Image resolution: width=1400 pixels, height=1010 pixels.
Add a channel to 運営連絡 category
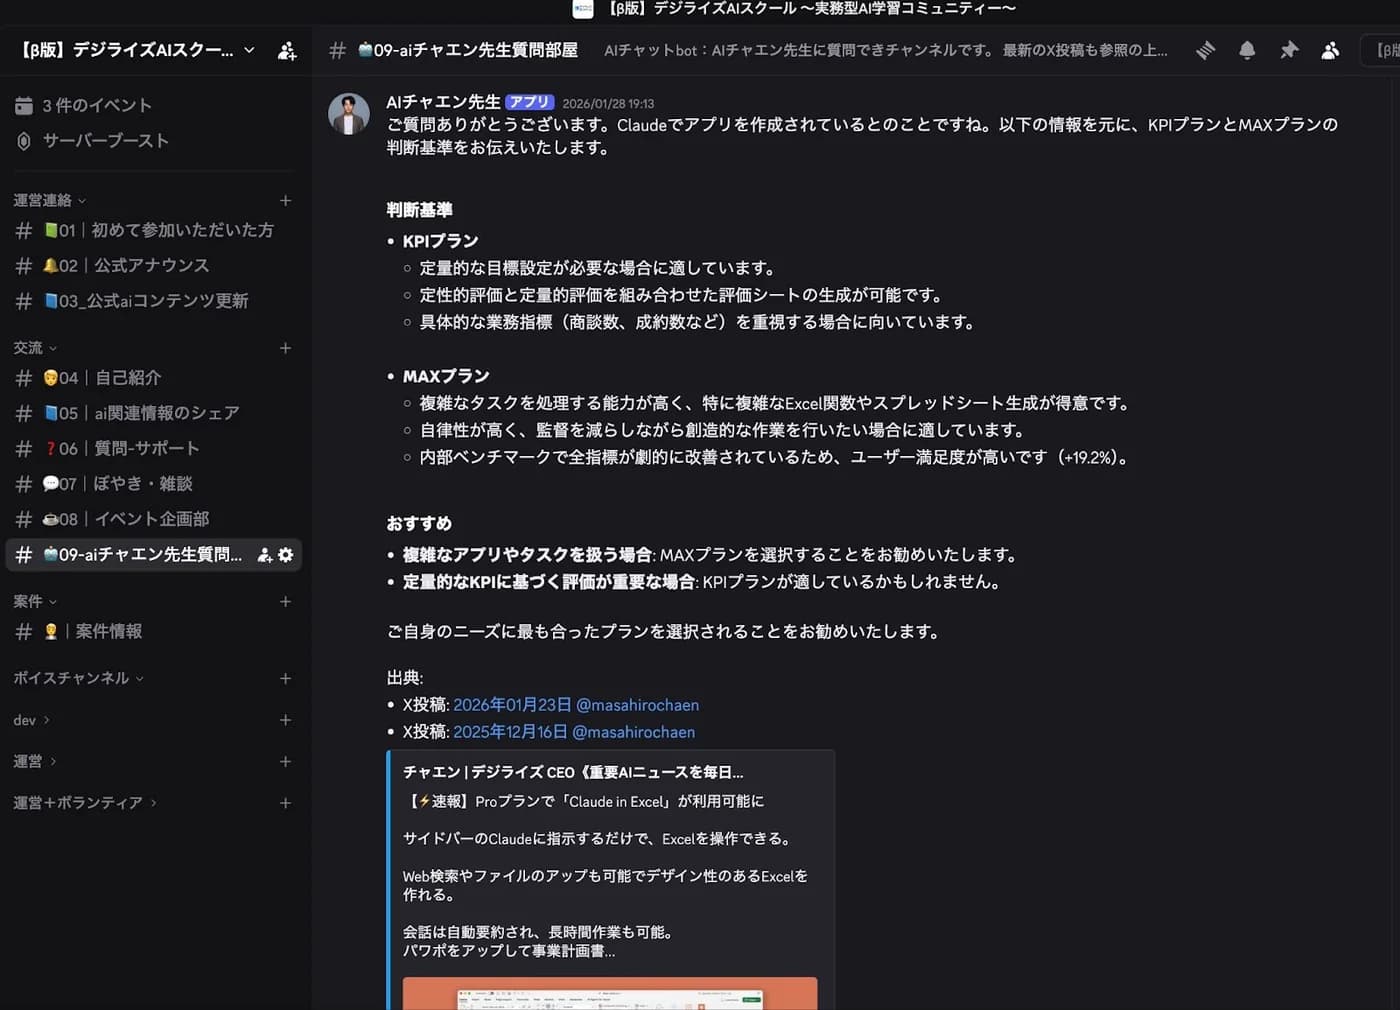(x=285, y=200)
